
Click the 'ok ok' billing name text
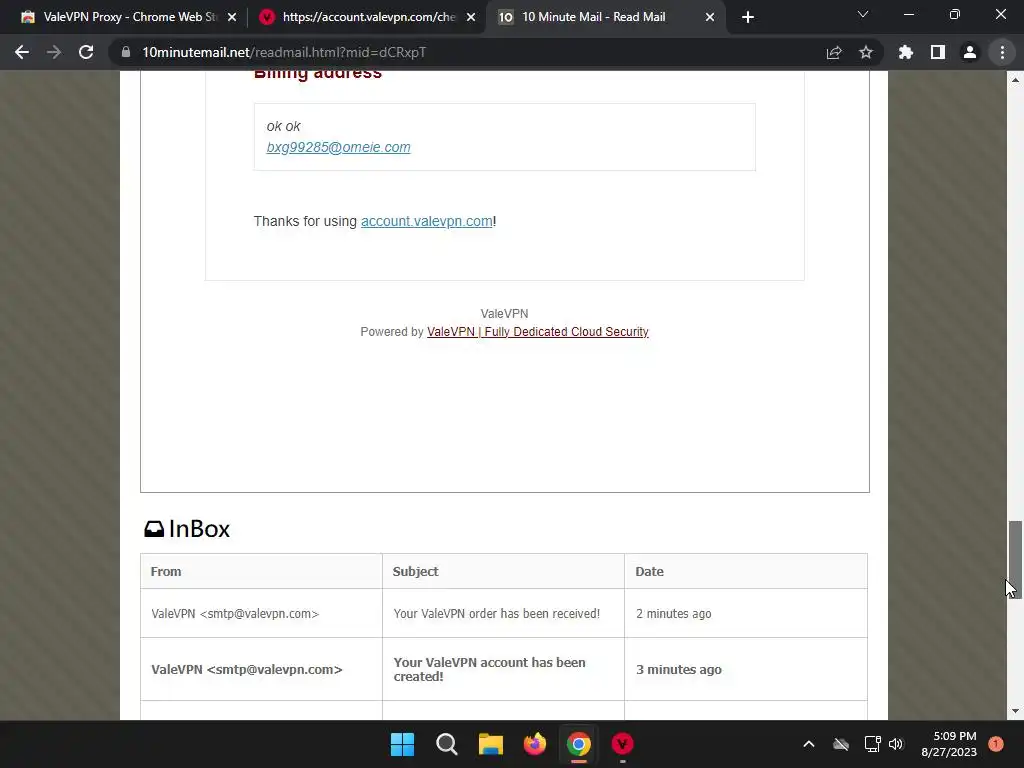[283, 126]
